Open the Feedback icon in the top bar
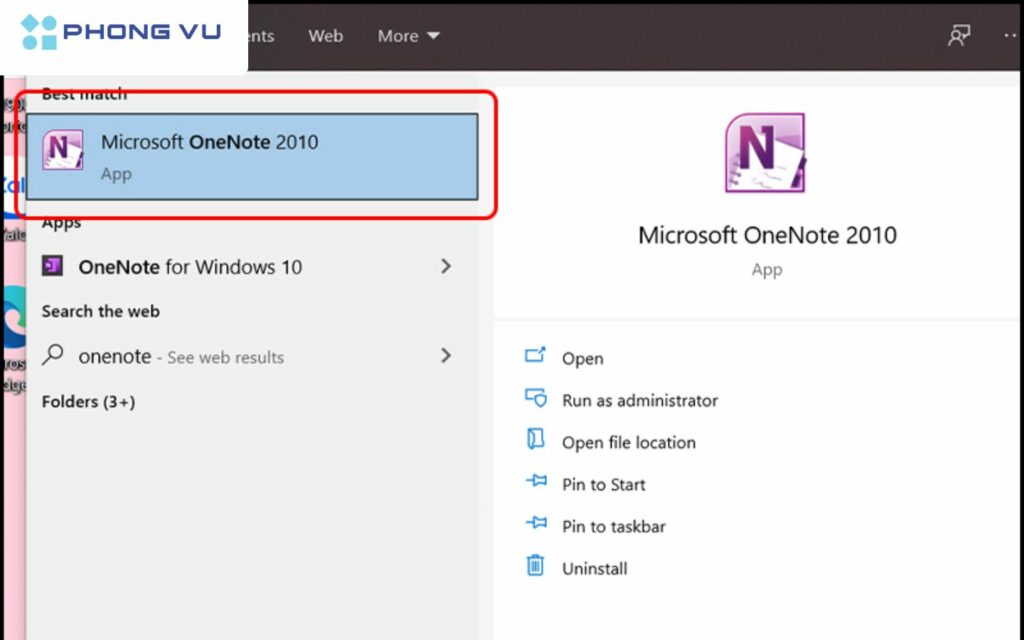 (958, 35)
